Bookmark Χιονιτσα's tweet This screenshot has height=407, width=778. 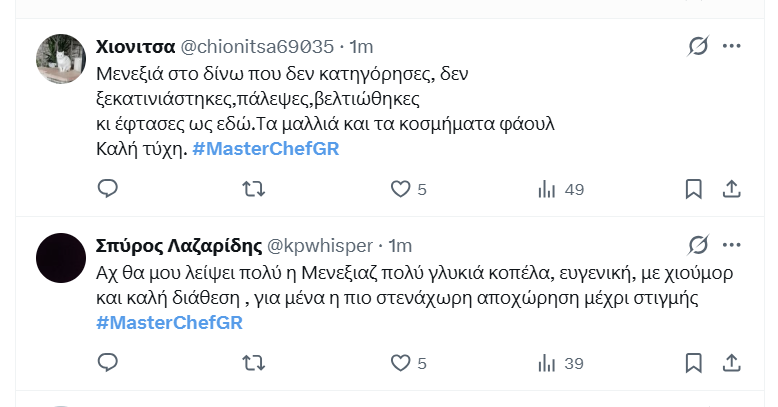[x=693, y=189]
